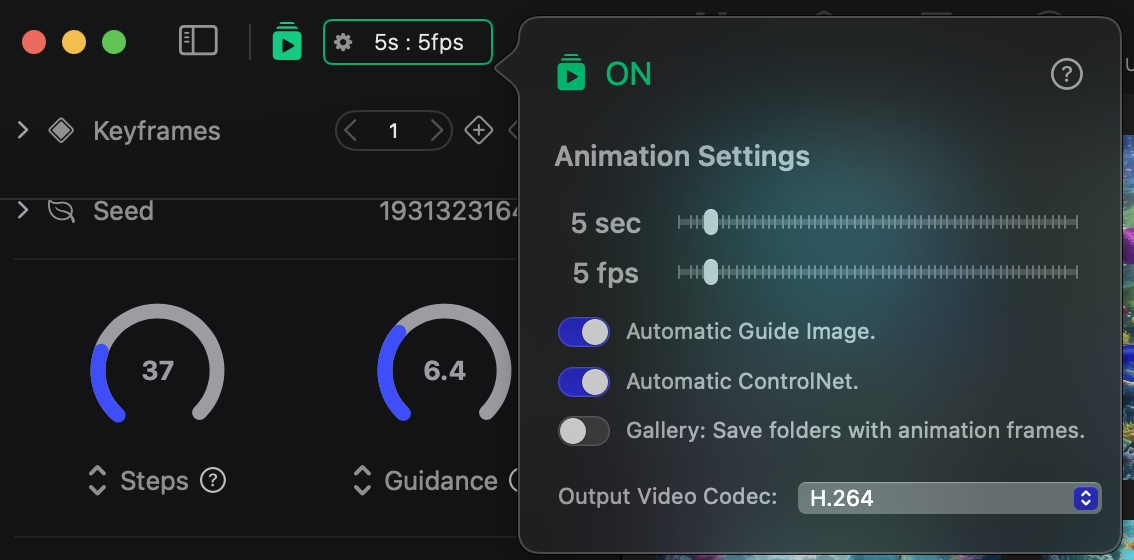Click the green animation icon in toolbar
This screenshot has width=1134, height=560.
click(287, 42)
